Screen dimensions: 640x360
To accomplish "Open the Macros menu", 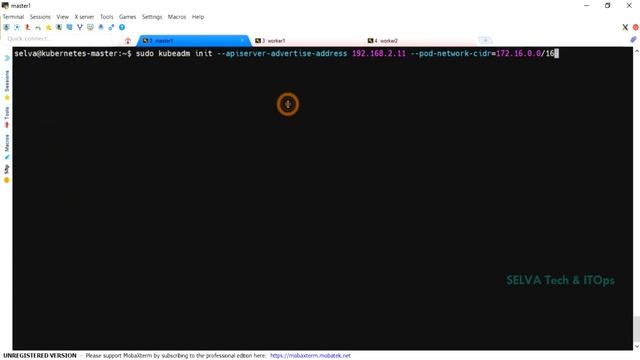I will coord(177,17).
